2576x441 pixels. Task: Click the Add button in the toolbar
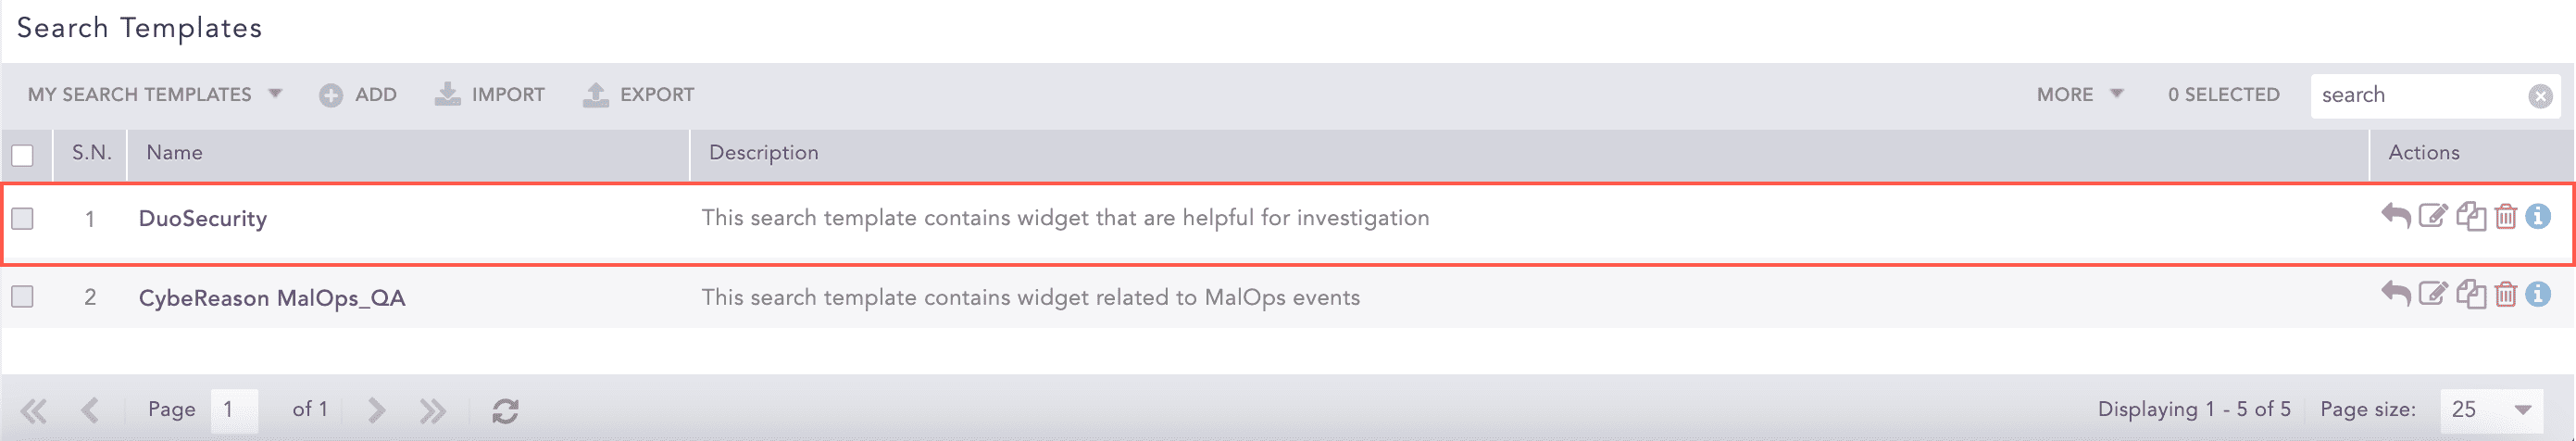(358, 94)
